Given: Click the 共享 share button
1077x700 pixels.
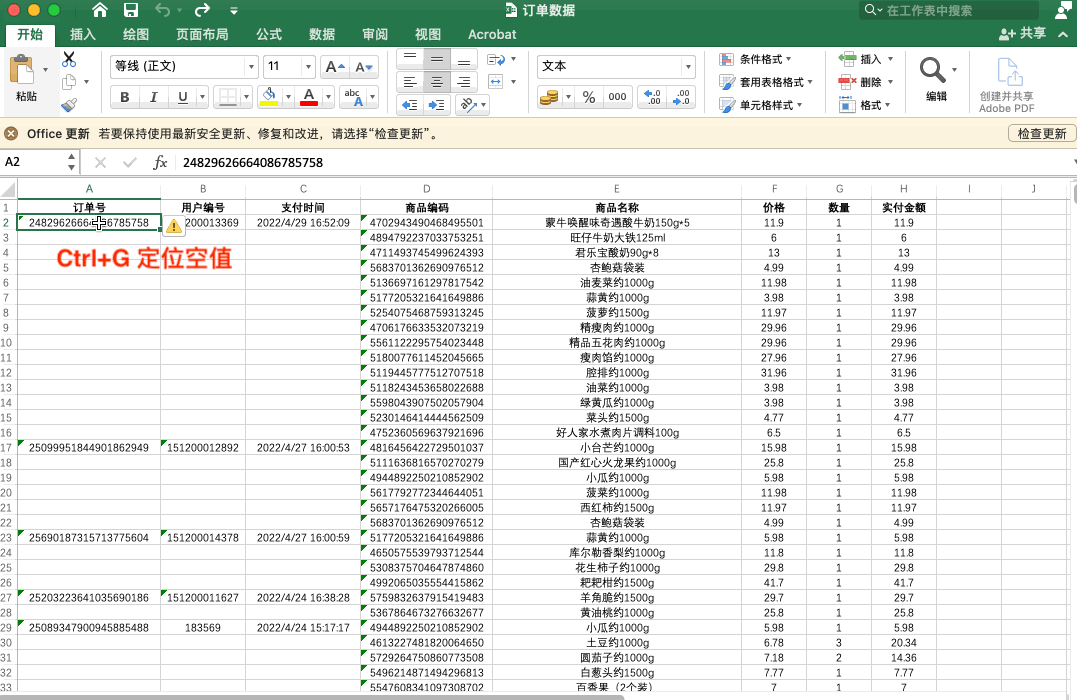Looking at the screenshot, I should pos(1023,34).
